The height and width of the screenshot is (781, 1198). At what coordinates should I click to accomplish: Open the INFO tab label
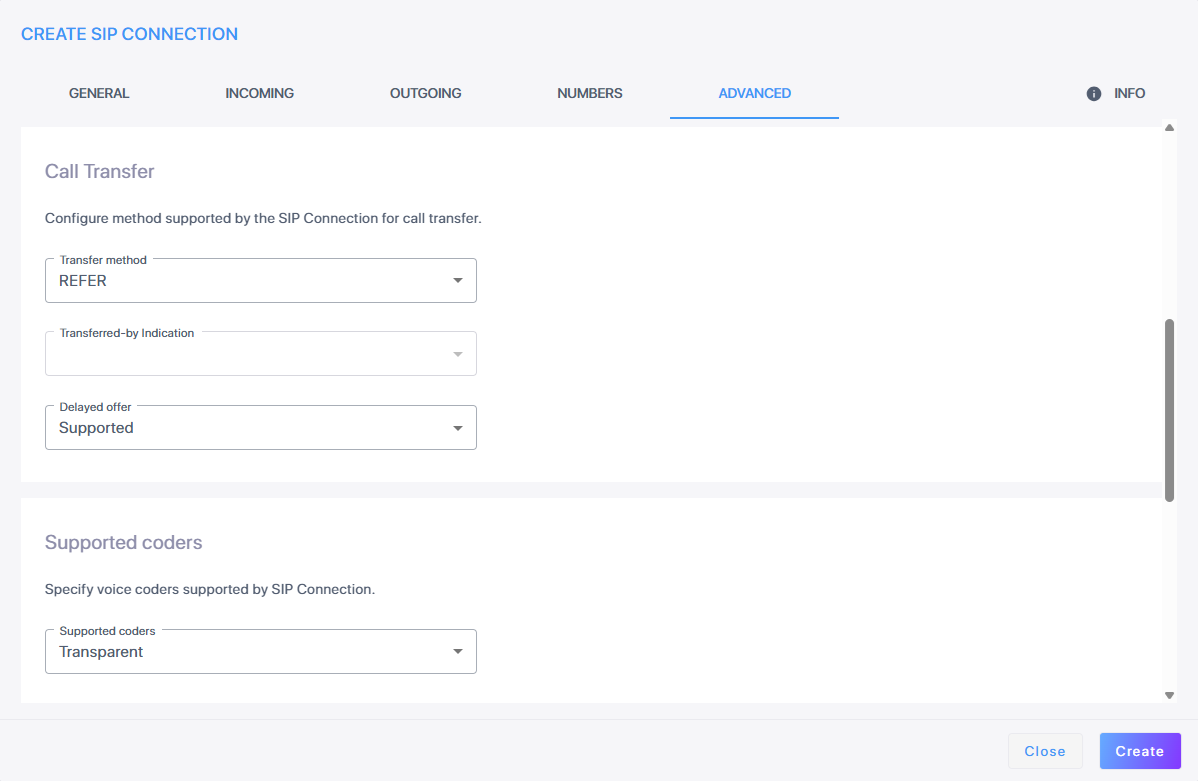1130,94
